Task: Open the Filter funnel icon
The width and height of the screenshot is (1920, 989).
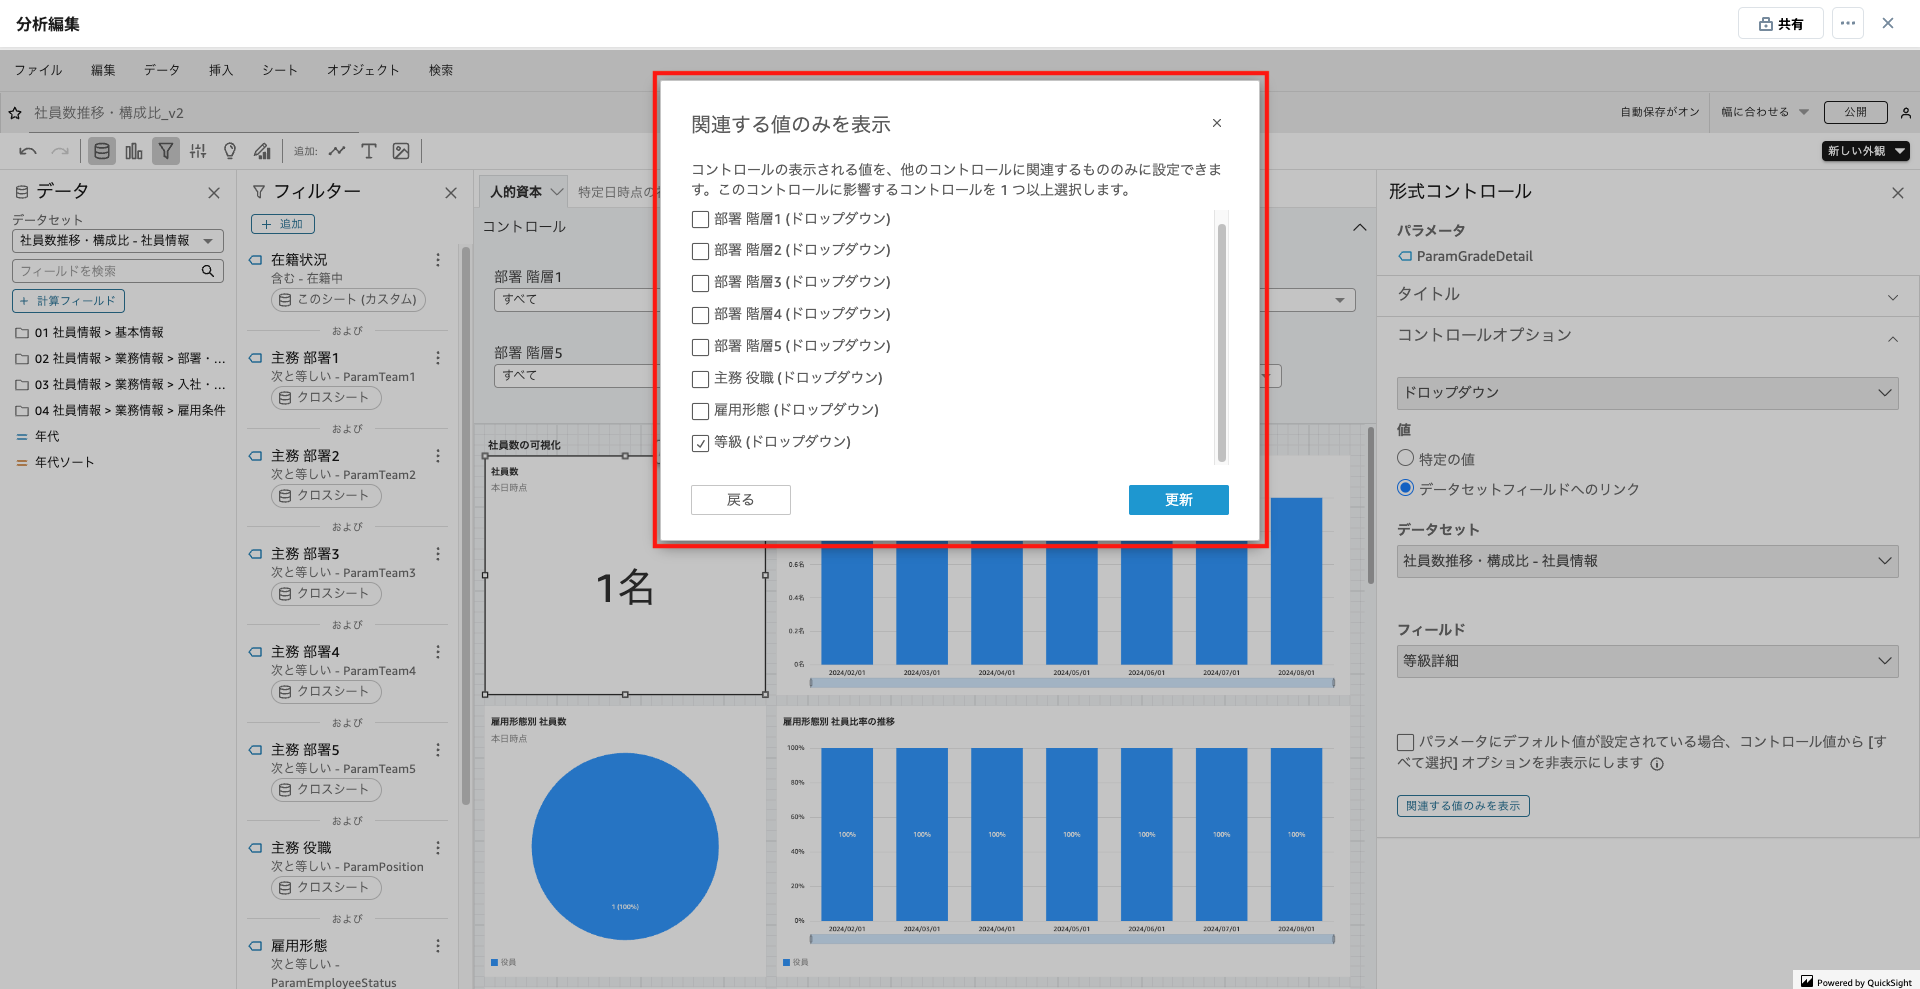Action: click(166, 151)
